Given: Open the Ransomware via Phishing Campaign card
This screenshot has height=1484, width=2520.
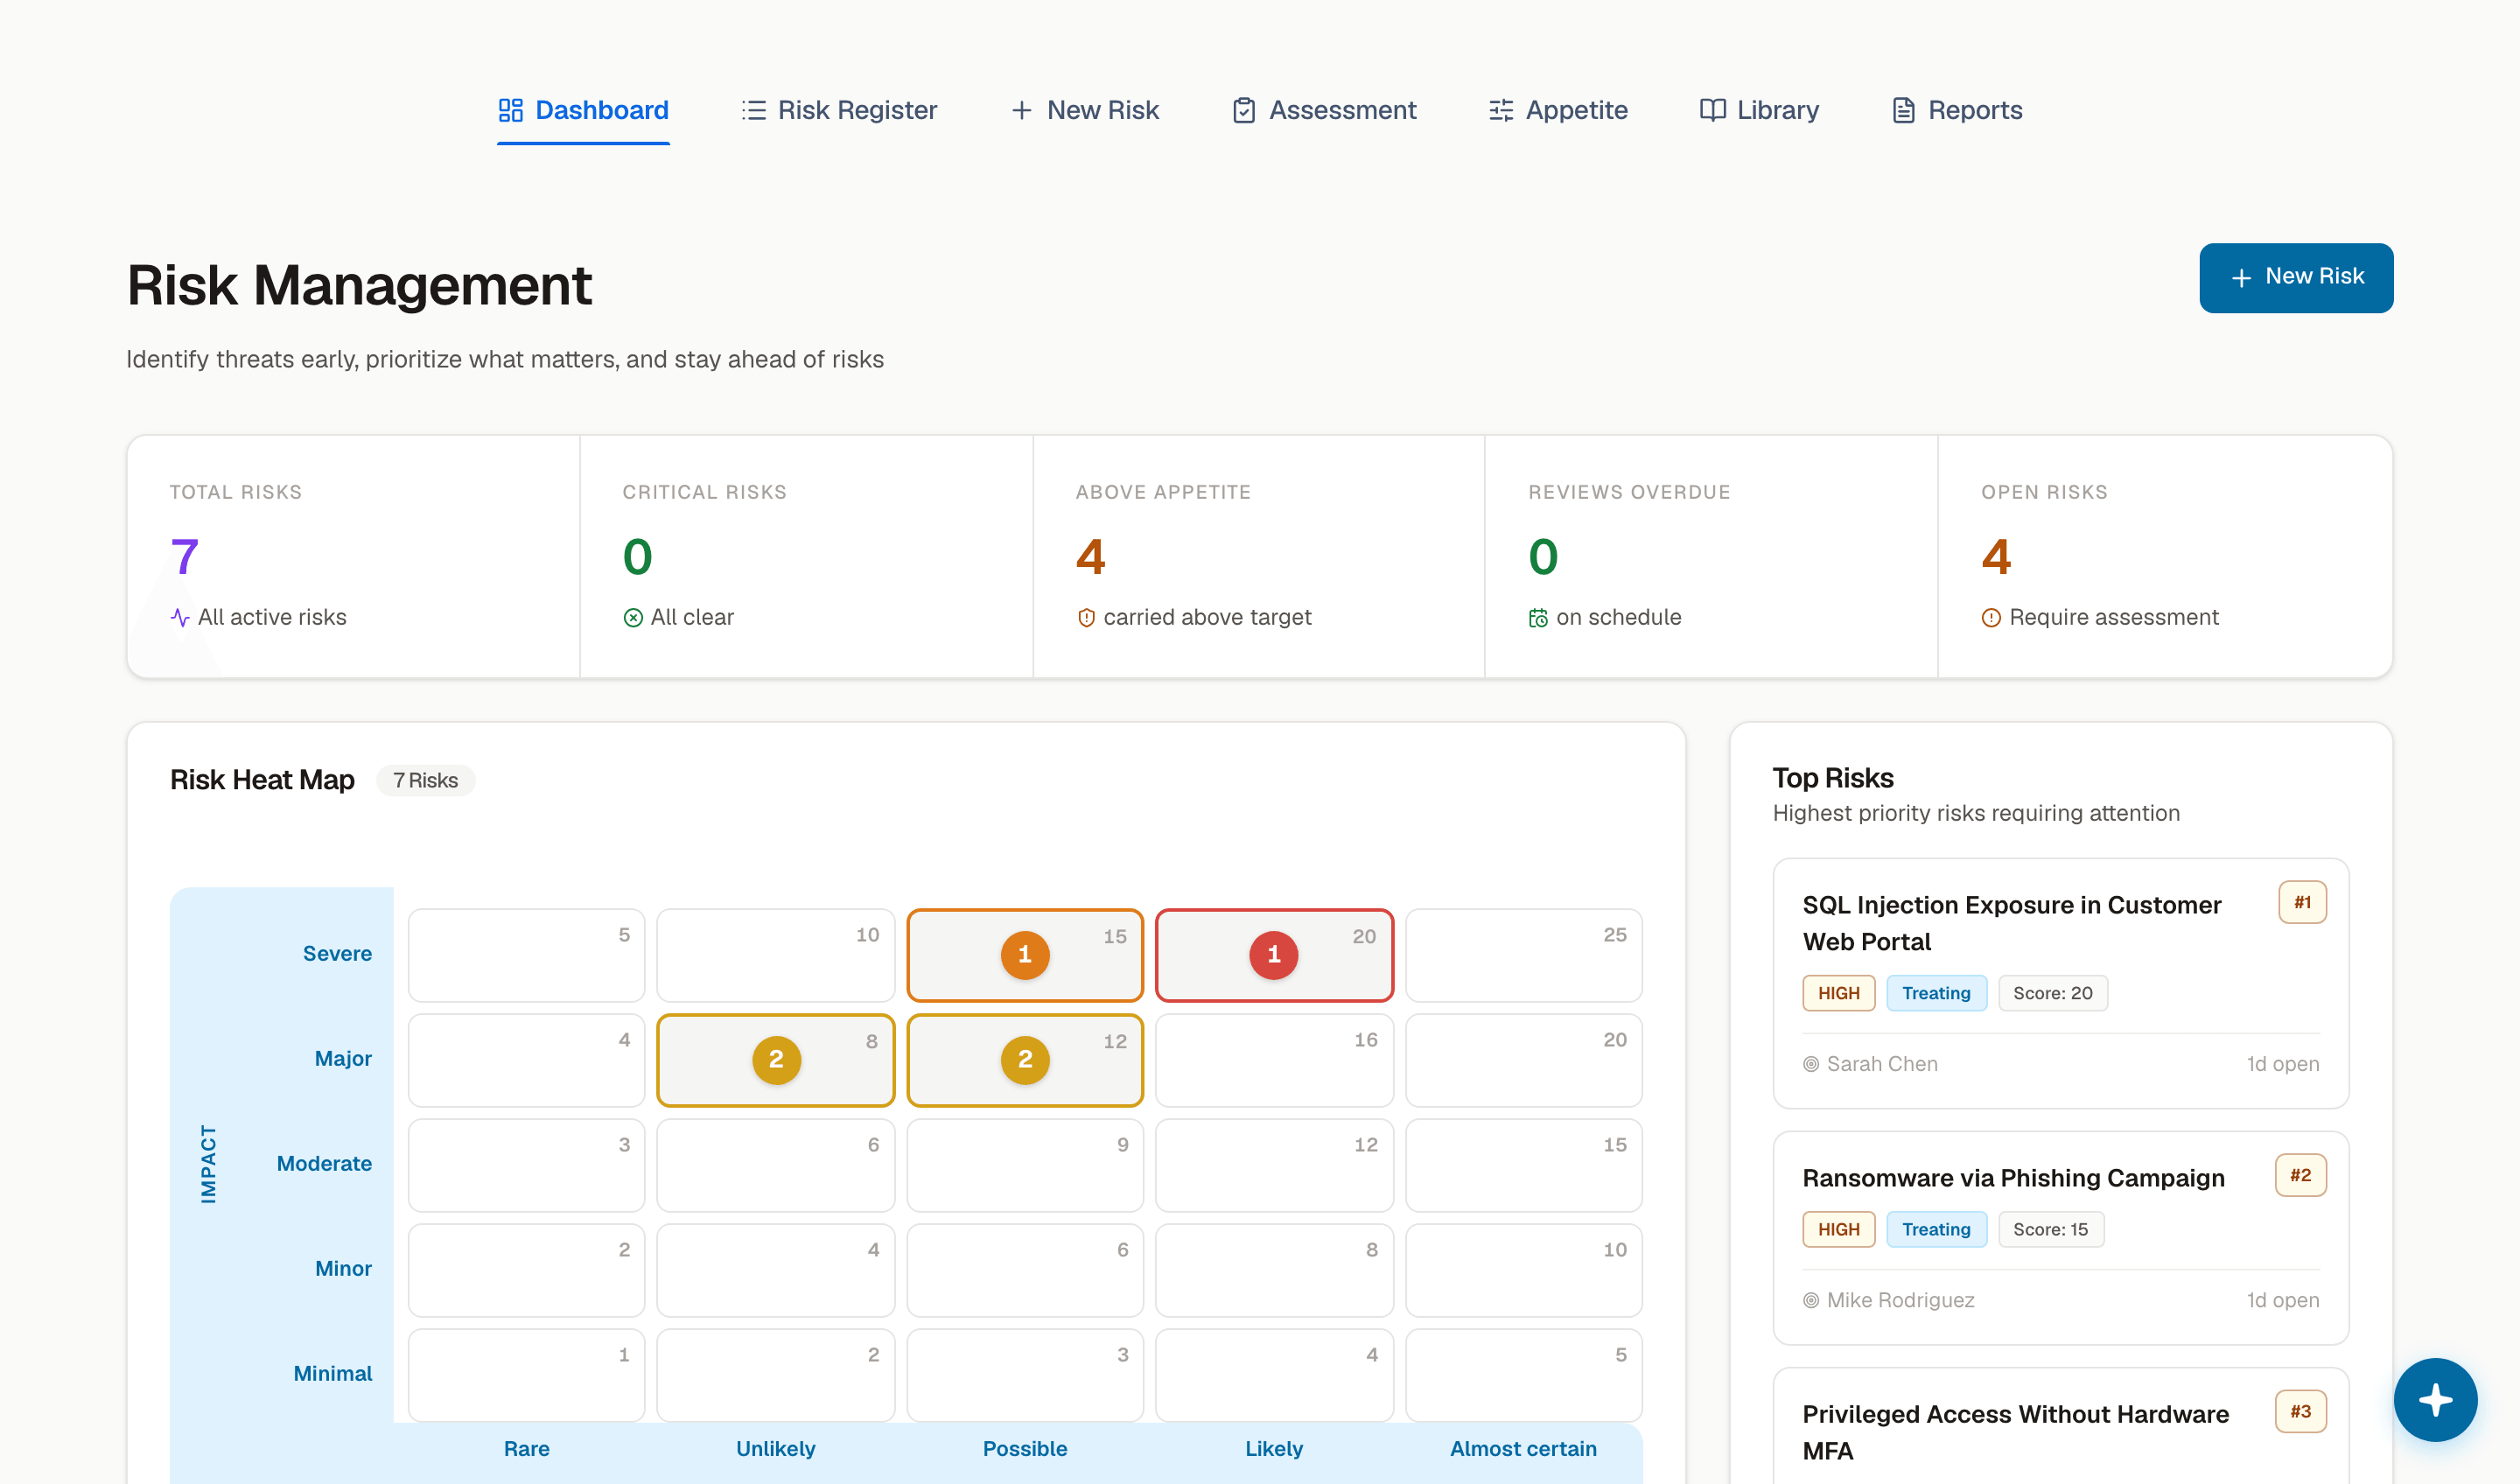Looking at the screenshot, I should pyautogui.click(x=2060, y=1237).
